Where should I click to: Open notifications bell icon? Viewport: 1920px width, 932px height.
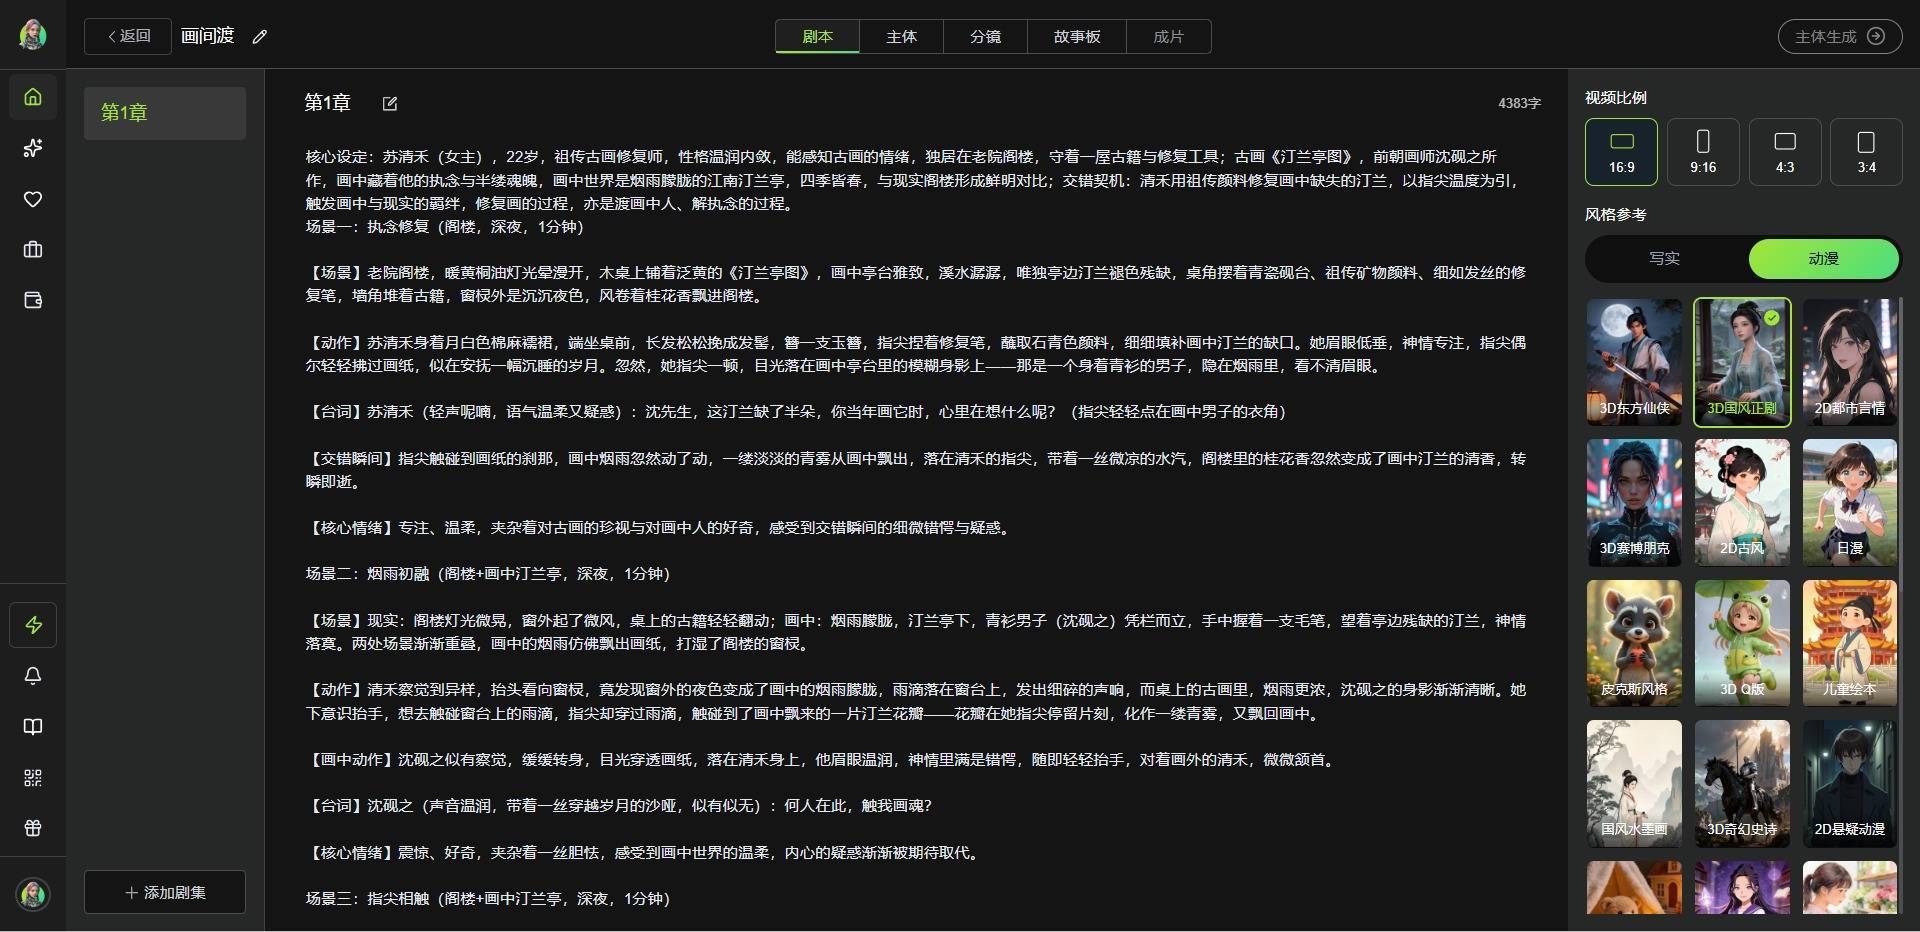coord(33,676)
